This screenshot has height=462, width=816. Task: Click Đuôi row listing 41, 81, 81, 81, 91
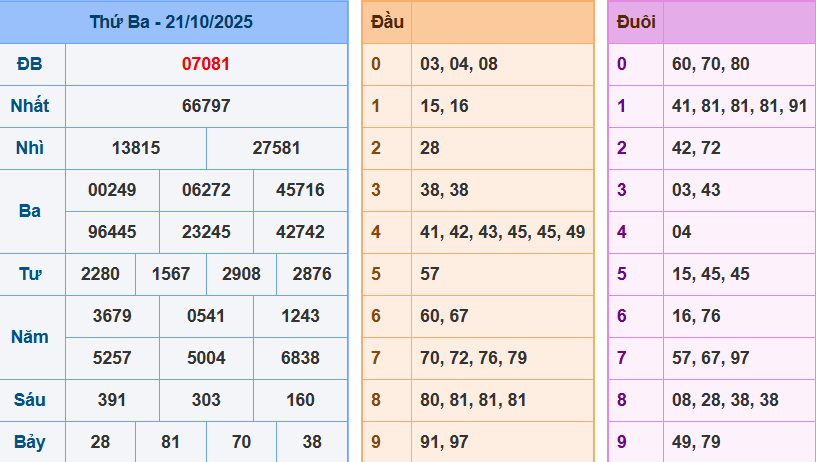pos(739,106)
